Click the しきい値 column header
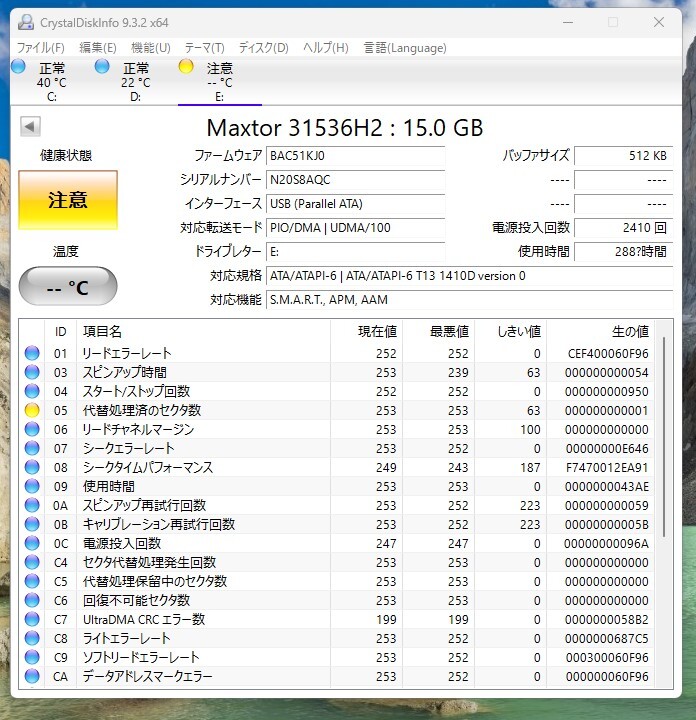This screenshot has width=696, height=720. point(511,331)
